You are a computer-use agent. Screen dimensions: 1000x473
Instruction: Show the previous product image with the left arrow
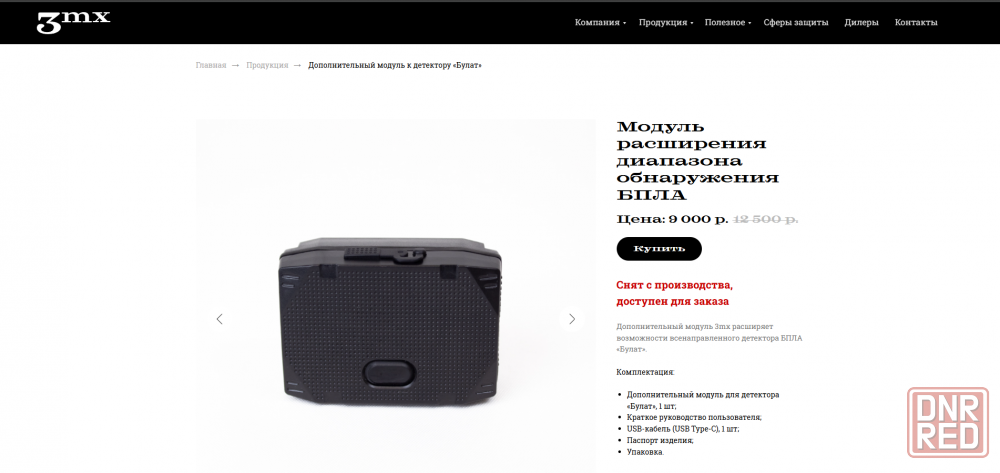219,319
